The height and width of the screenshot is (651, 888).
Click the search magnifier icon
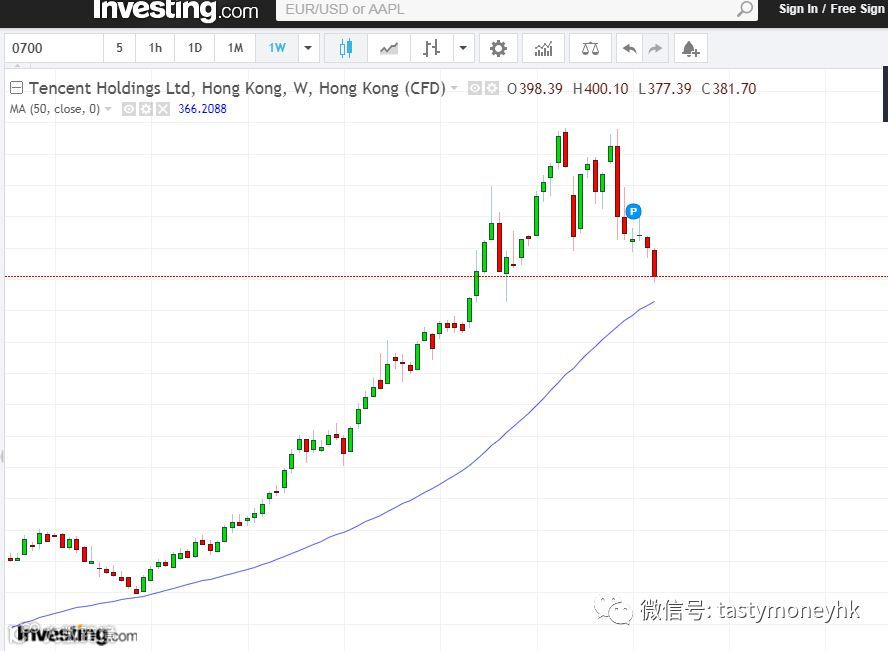(x=745, y=8)
